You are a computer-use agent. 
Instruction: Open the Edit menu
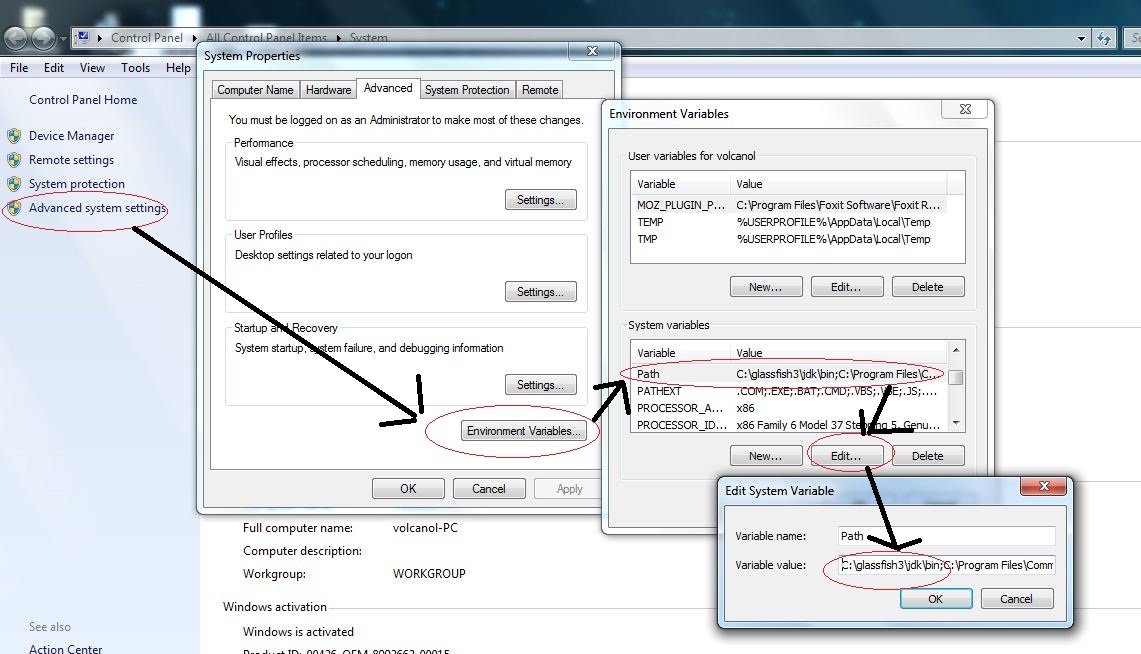pyautogui.click(x=54, y=68)
